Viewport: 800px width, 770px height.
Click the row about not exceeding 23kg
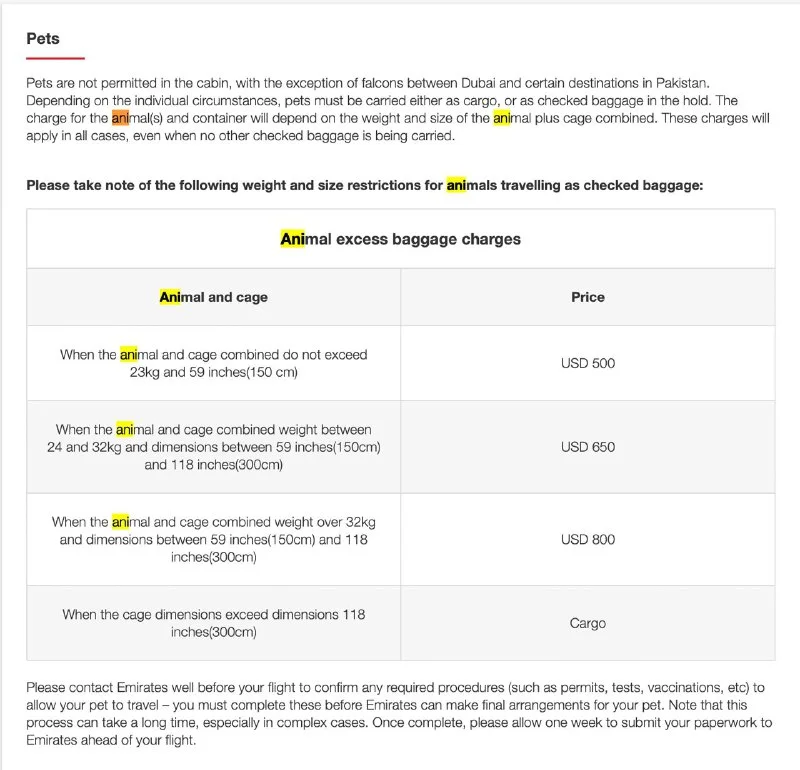click(x=213, y=363)
